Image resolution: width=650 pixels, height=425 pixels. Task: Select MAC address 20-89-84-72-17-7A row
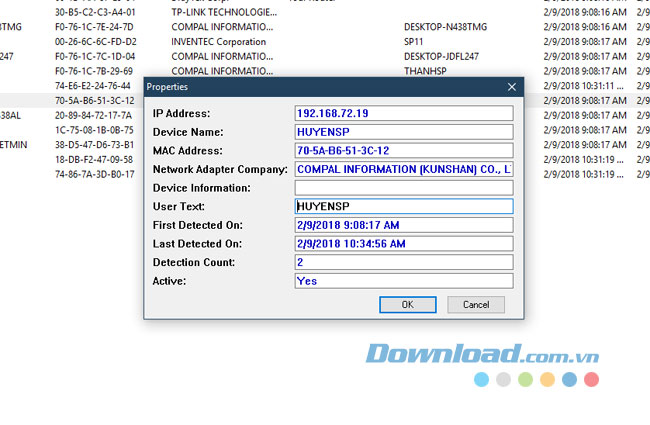93,115
